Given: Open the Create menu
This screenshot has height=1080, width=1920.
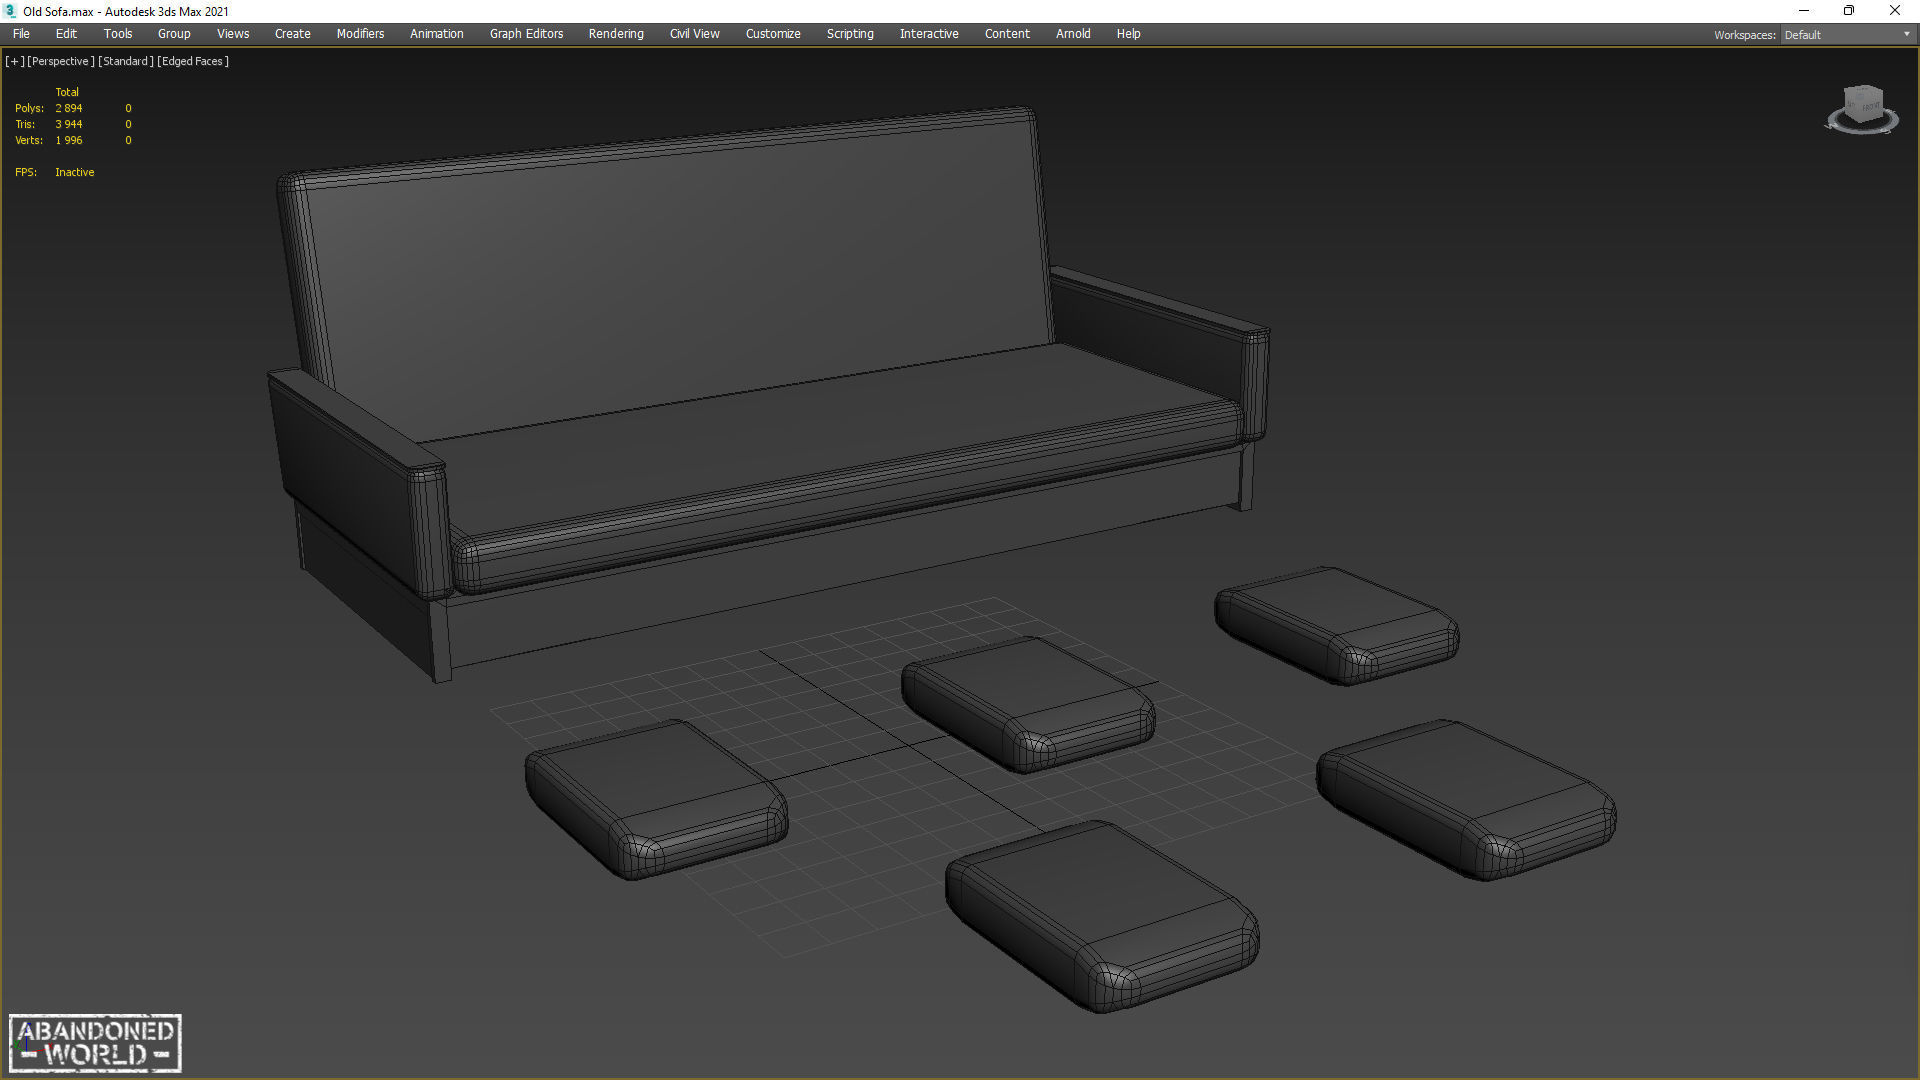Looking at the screenshot, I should pyautogui.click(x=293, y=34).
